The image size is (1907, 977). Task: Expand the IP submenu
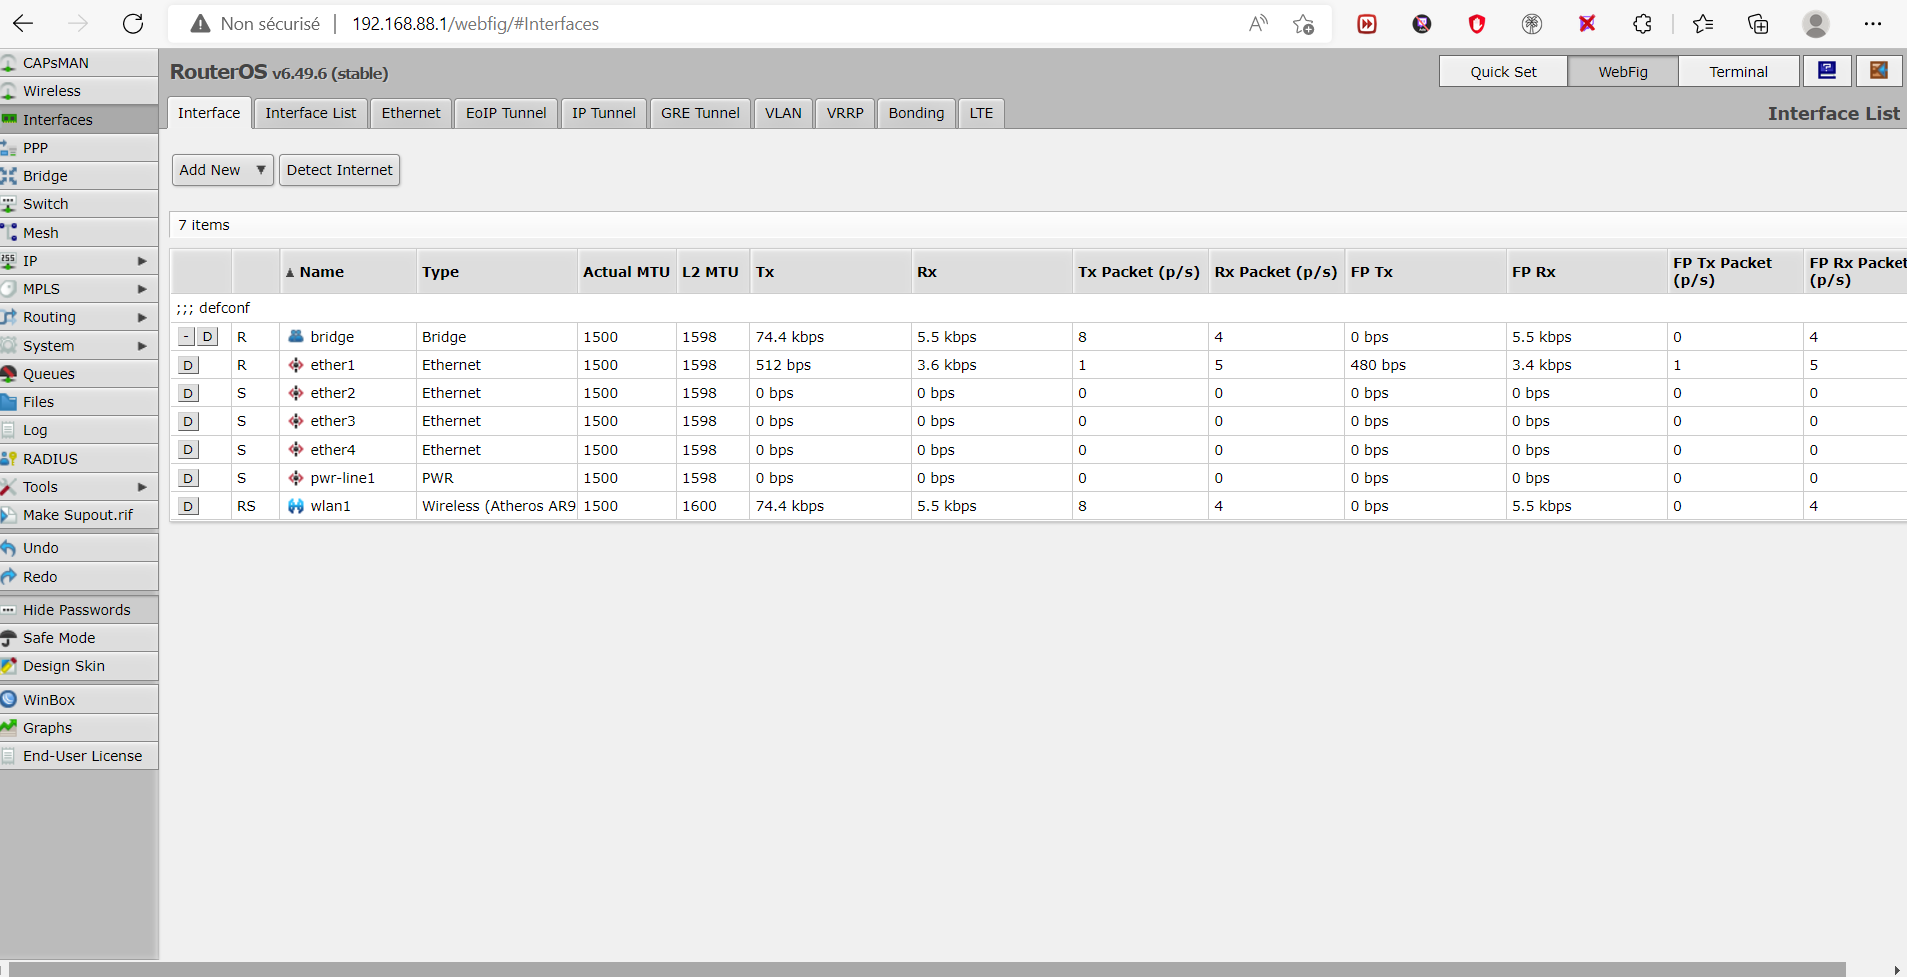(x=142, y=261)
